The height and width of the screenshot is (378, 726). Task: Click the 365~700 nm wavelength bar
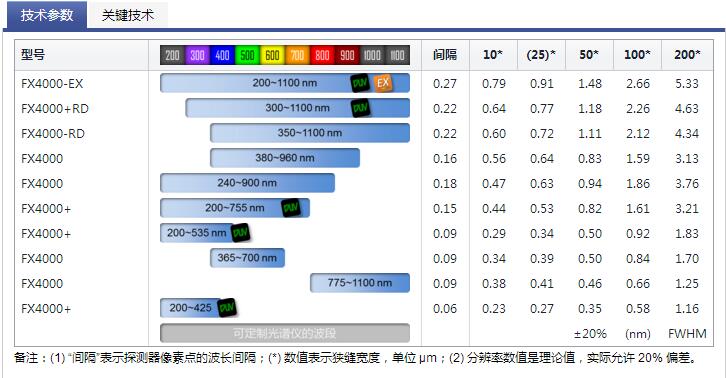(247, 258)
